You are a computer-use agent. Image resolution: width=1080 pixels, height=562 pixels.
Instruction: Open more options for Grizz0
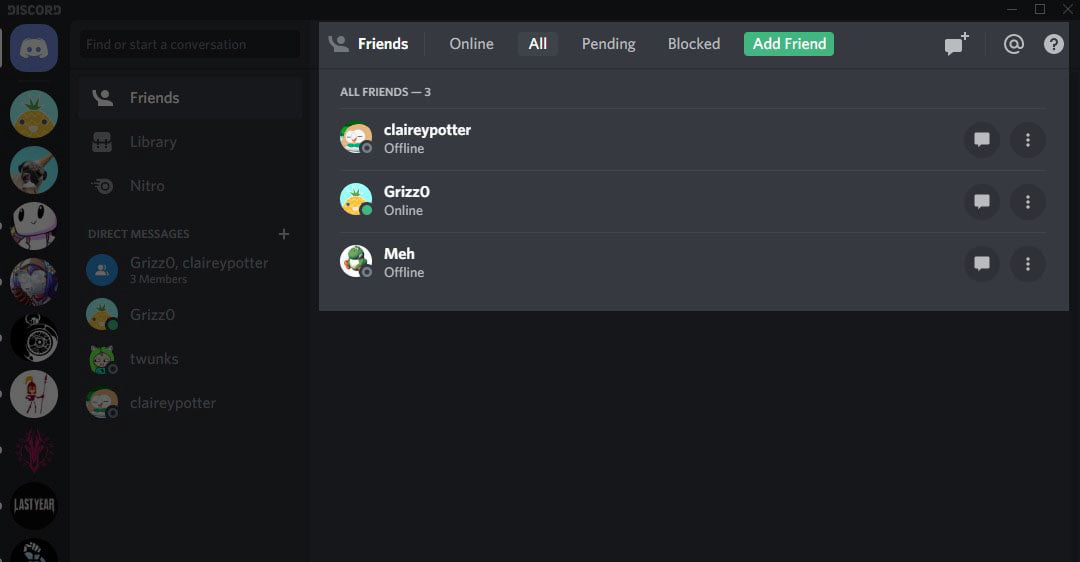(1028, 202)
